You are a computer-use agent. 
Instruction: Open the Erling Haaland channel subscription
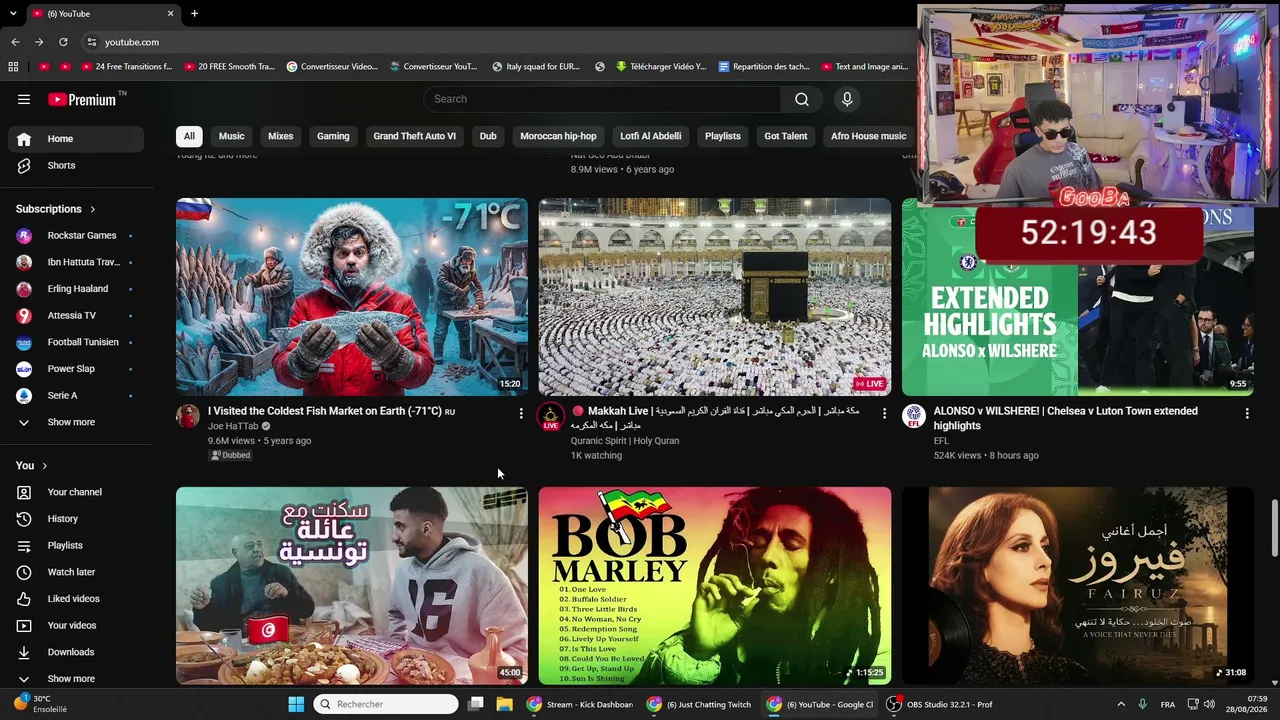pyautogui.click(x=76, y=289)
